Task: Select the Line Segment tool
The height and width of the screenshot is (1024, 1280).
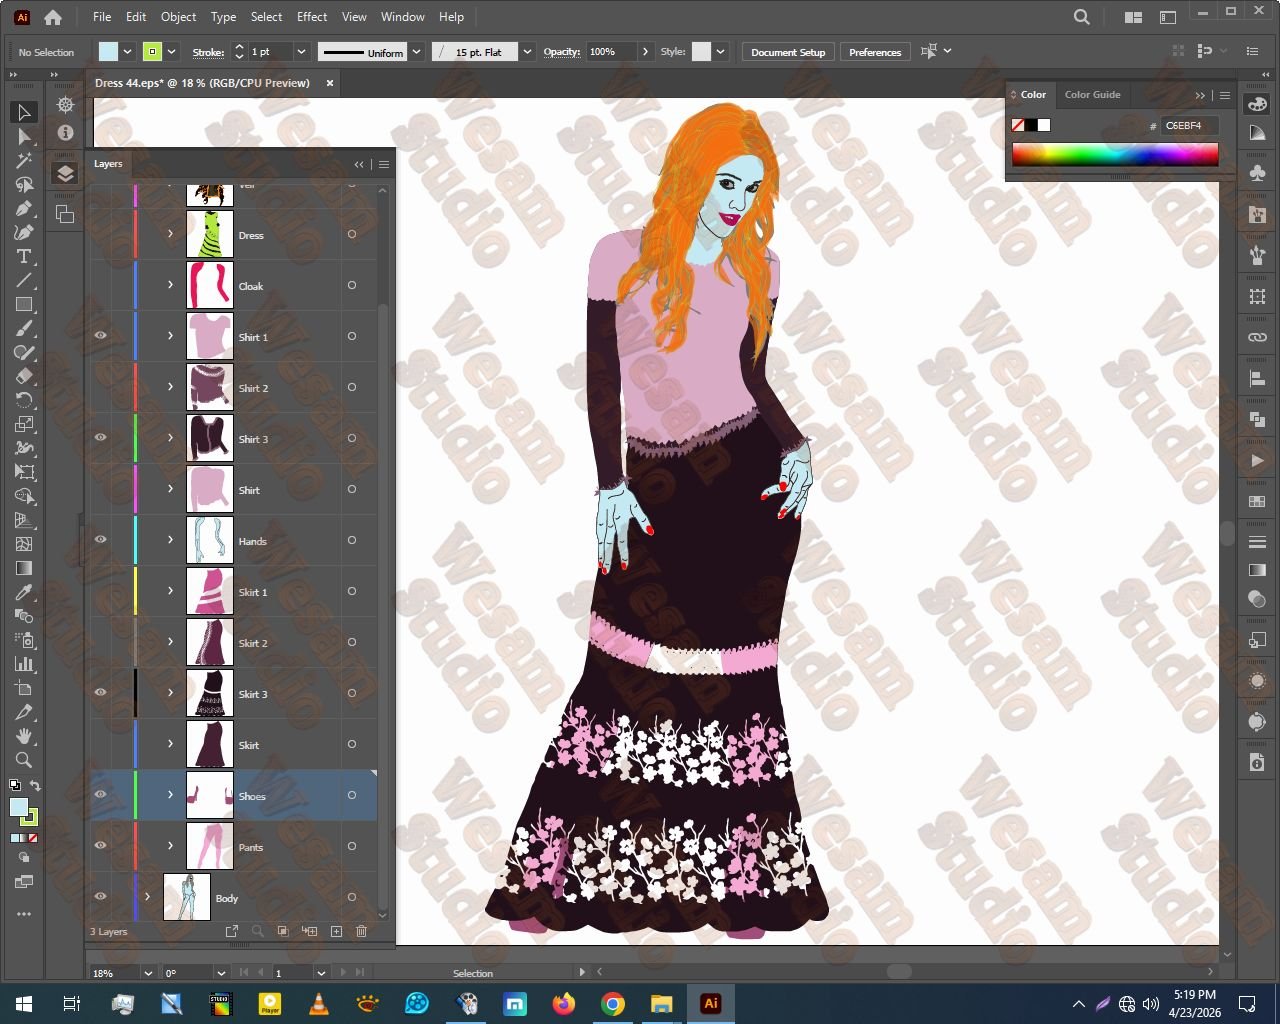Action: pos(24,280)
